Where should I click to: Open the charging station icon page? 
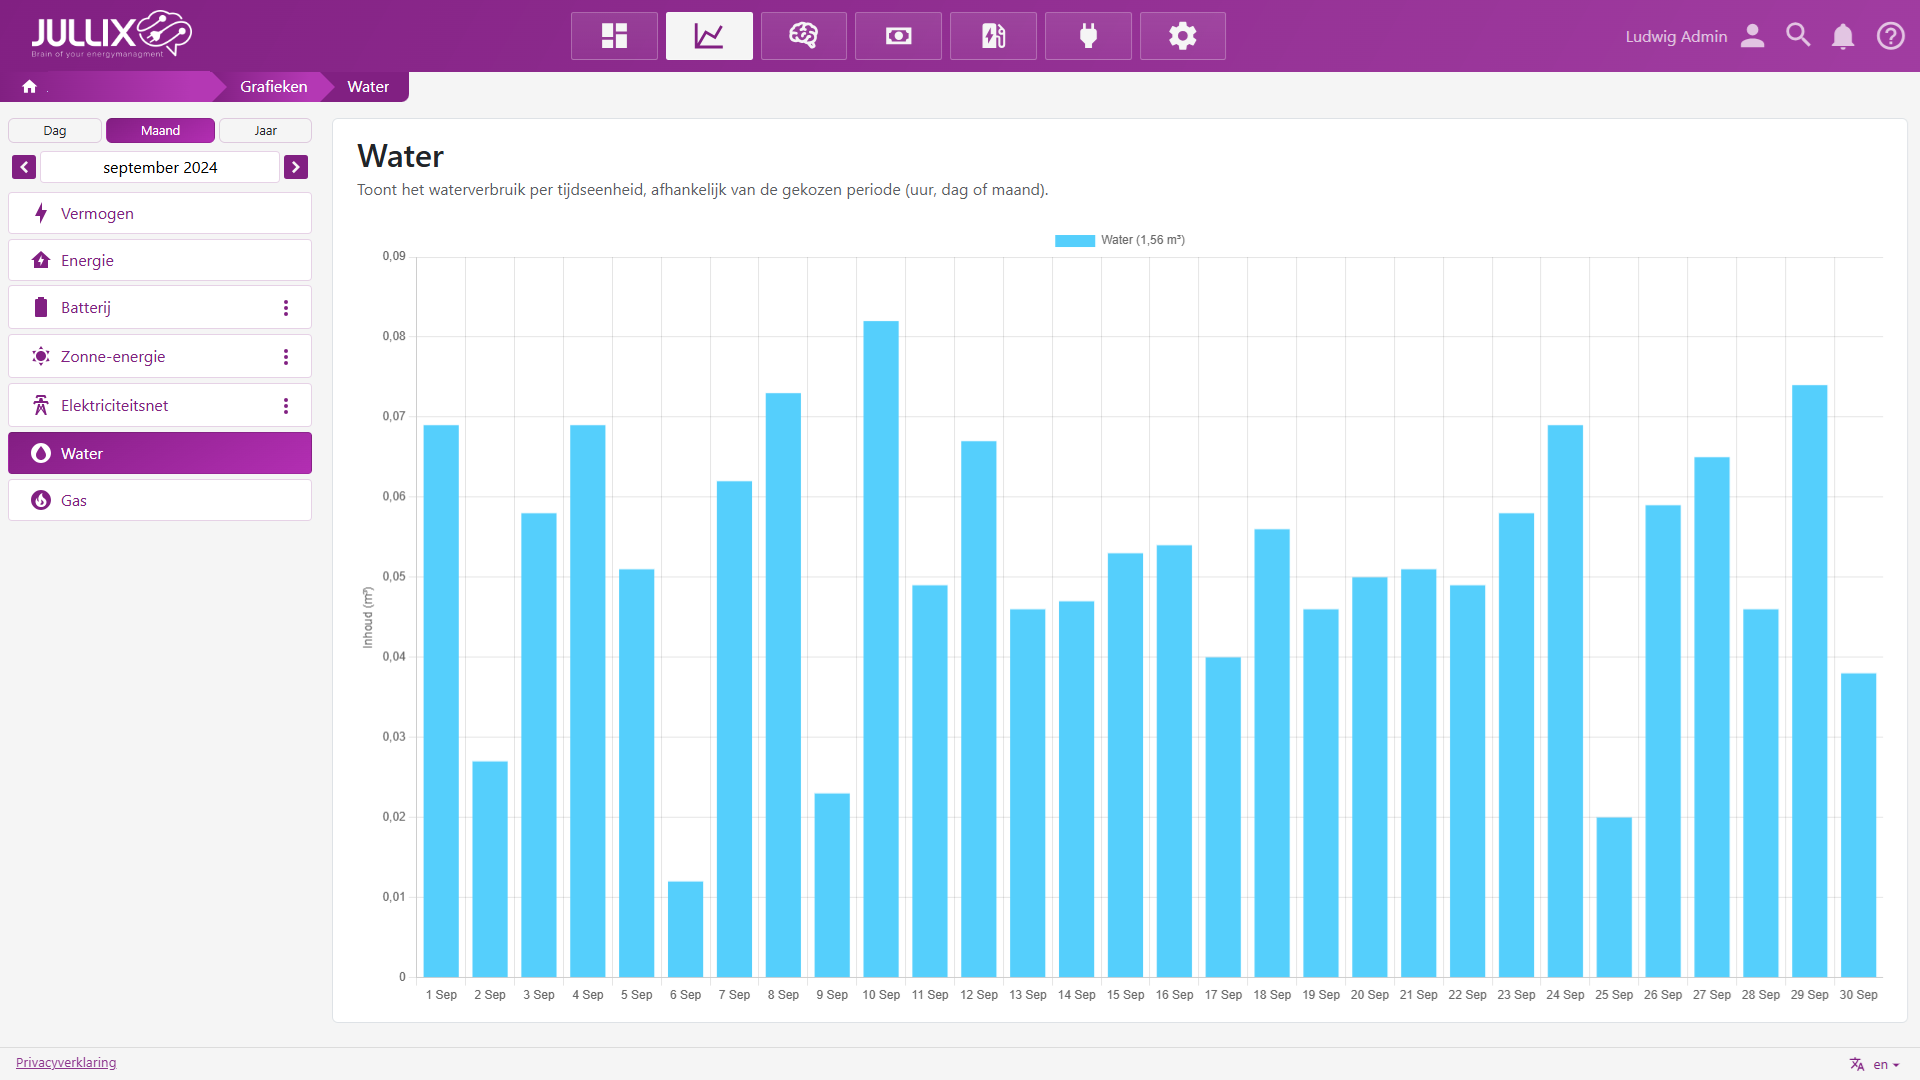coord(993,36)
